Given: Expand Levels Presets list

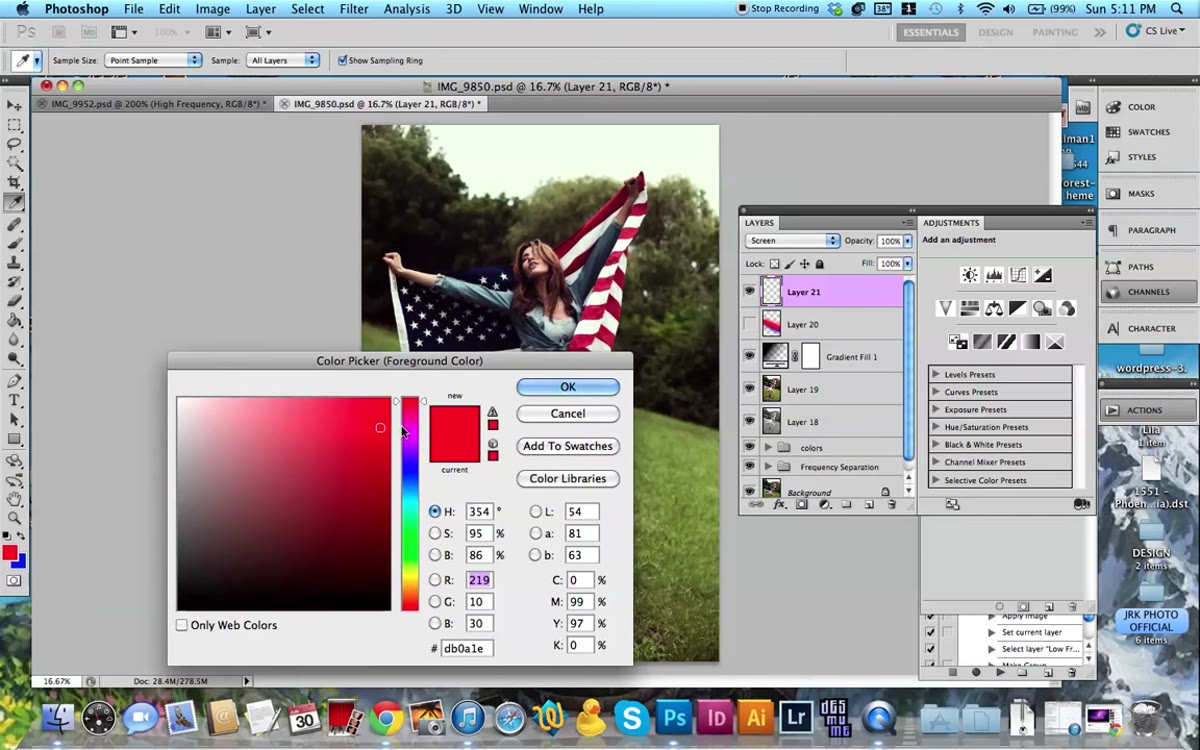Looking at the screenshot, I should point(936,374).
